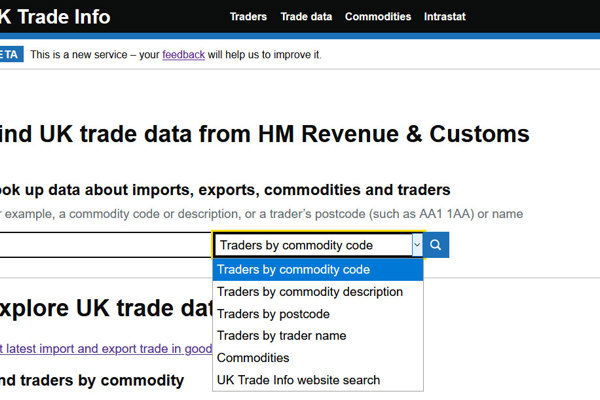
Task: Select Traders by commodity code option
Action: (x=318, y=269)
